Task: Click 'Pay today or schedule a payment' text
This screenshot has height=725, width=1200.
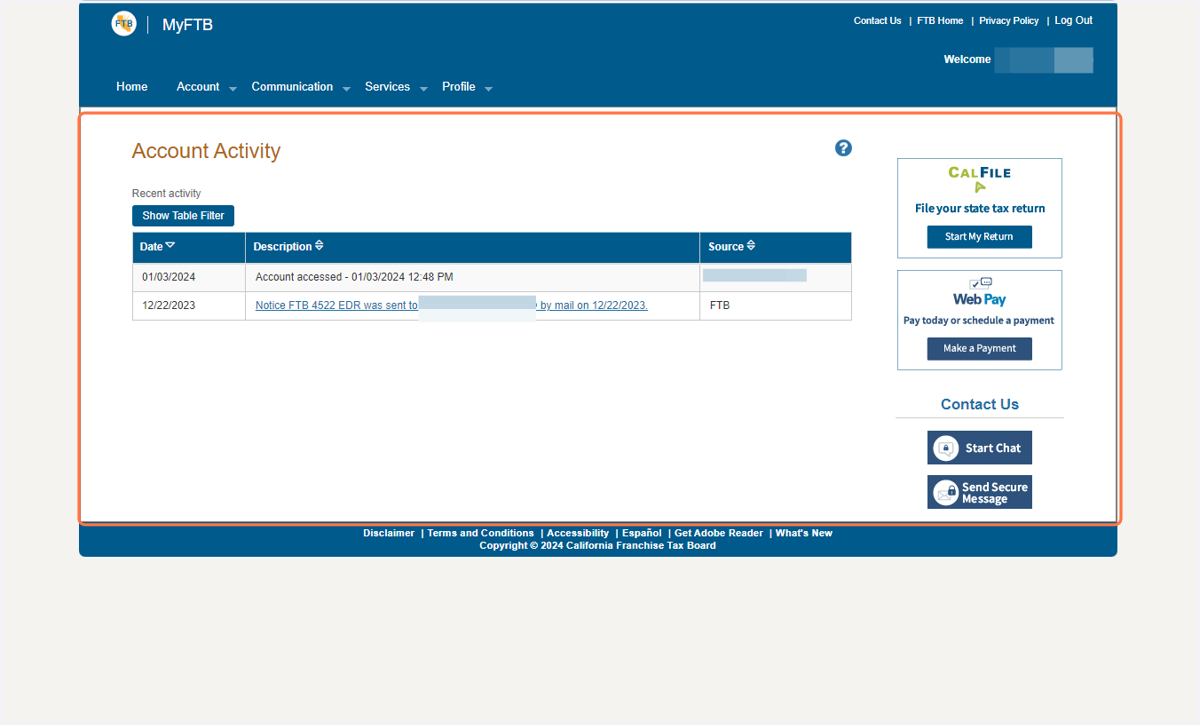Action: tap(979, 321)
